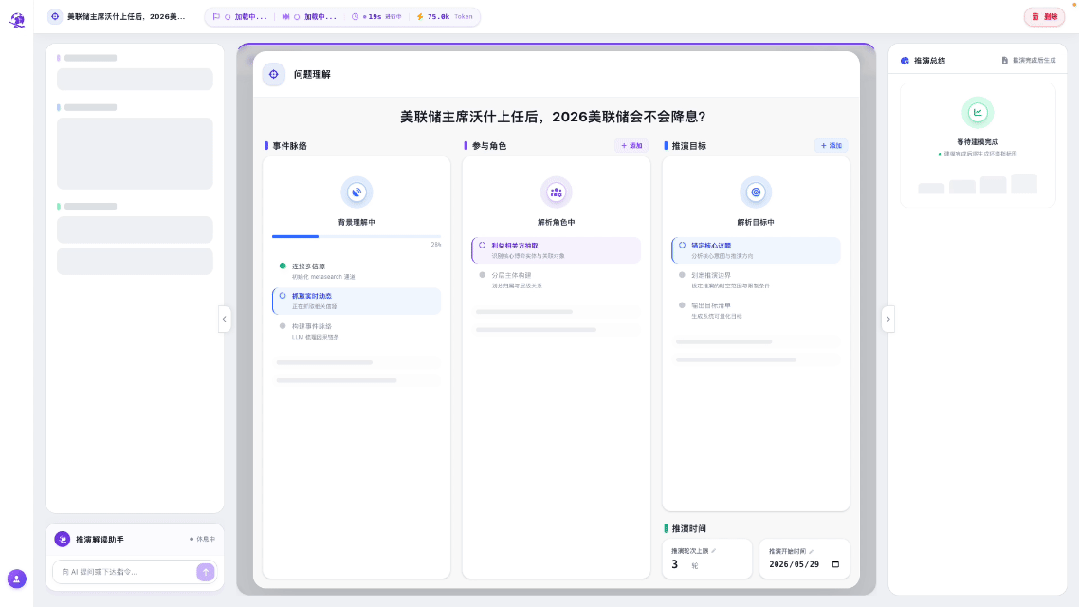Screen dimensions: 1079x607
Task: Click the app globe logo in the sidebar
Action: coord(17,19)
